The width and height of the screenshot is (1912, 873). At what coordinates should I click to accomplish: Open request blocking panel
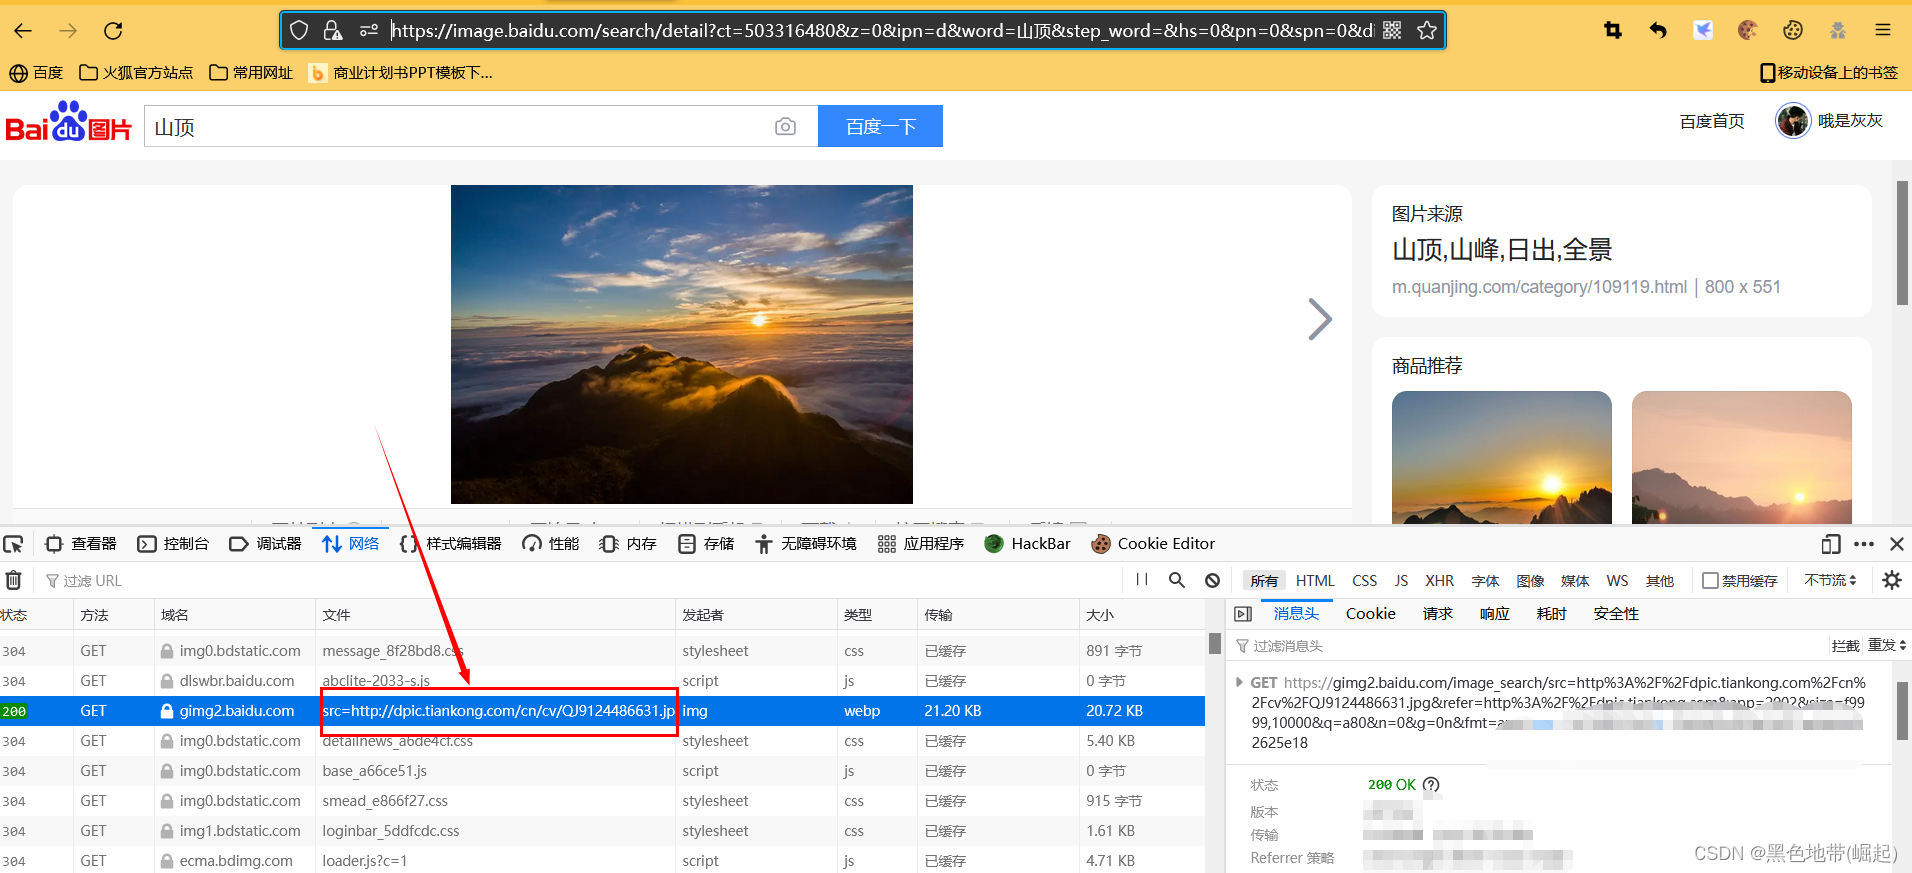click(x=1212, y=580)
